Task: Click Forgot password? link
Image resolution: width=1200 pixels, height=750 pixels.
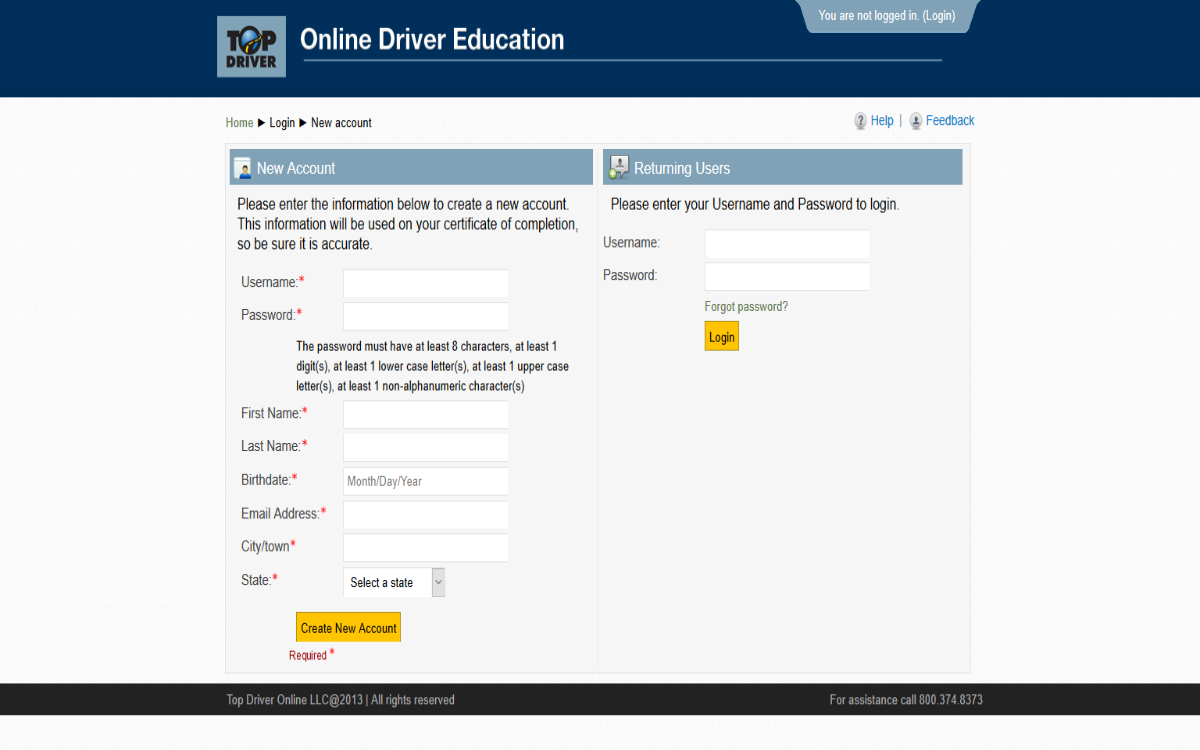Action: point(746,307)
